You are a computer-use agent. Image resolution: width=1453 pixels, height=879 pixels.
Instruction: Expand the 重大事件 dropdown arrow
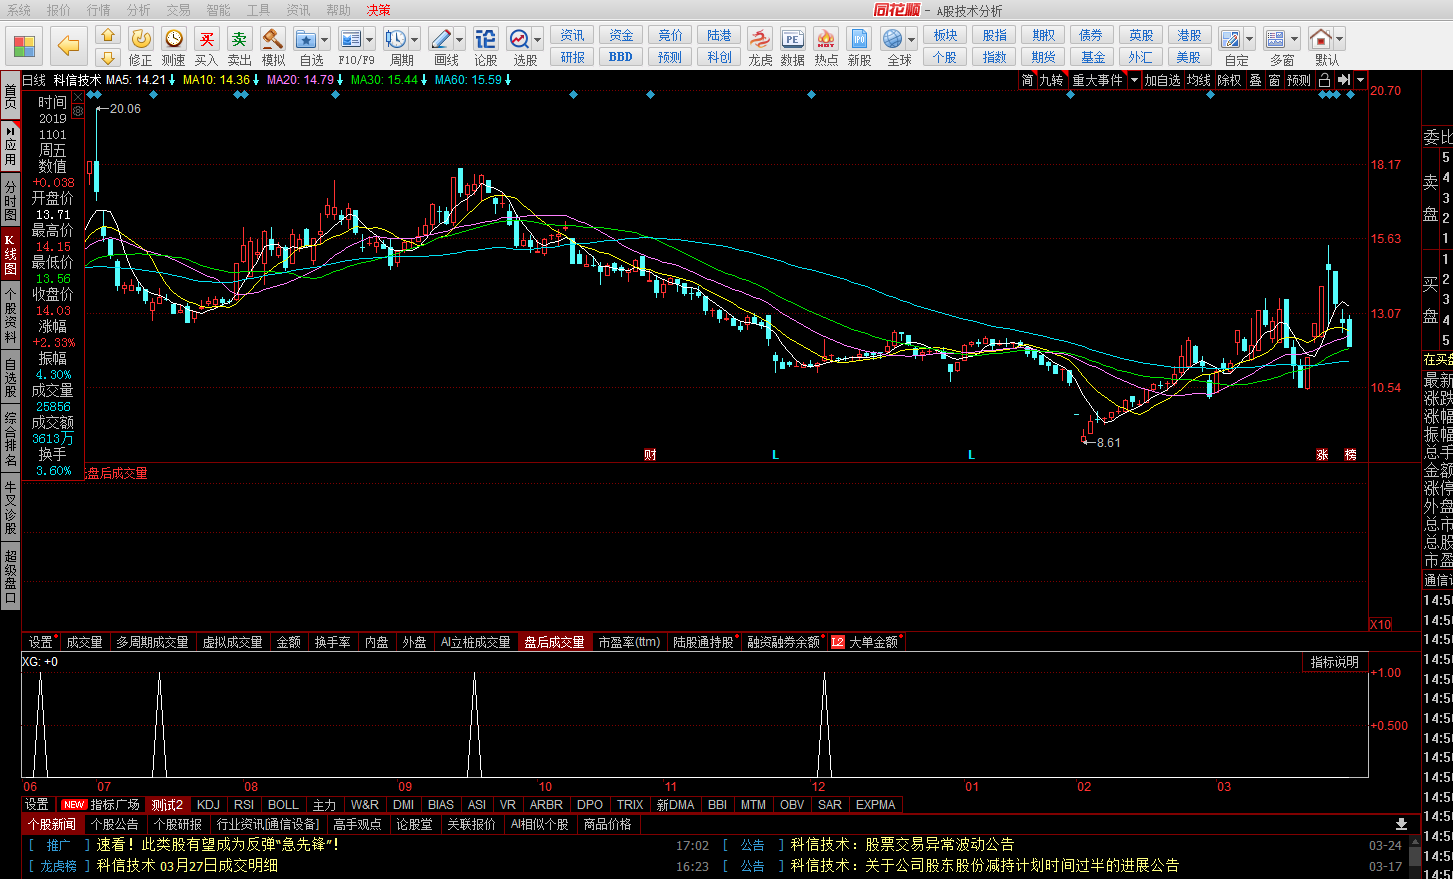[1134, 80]
